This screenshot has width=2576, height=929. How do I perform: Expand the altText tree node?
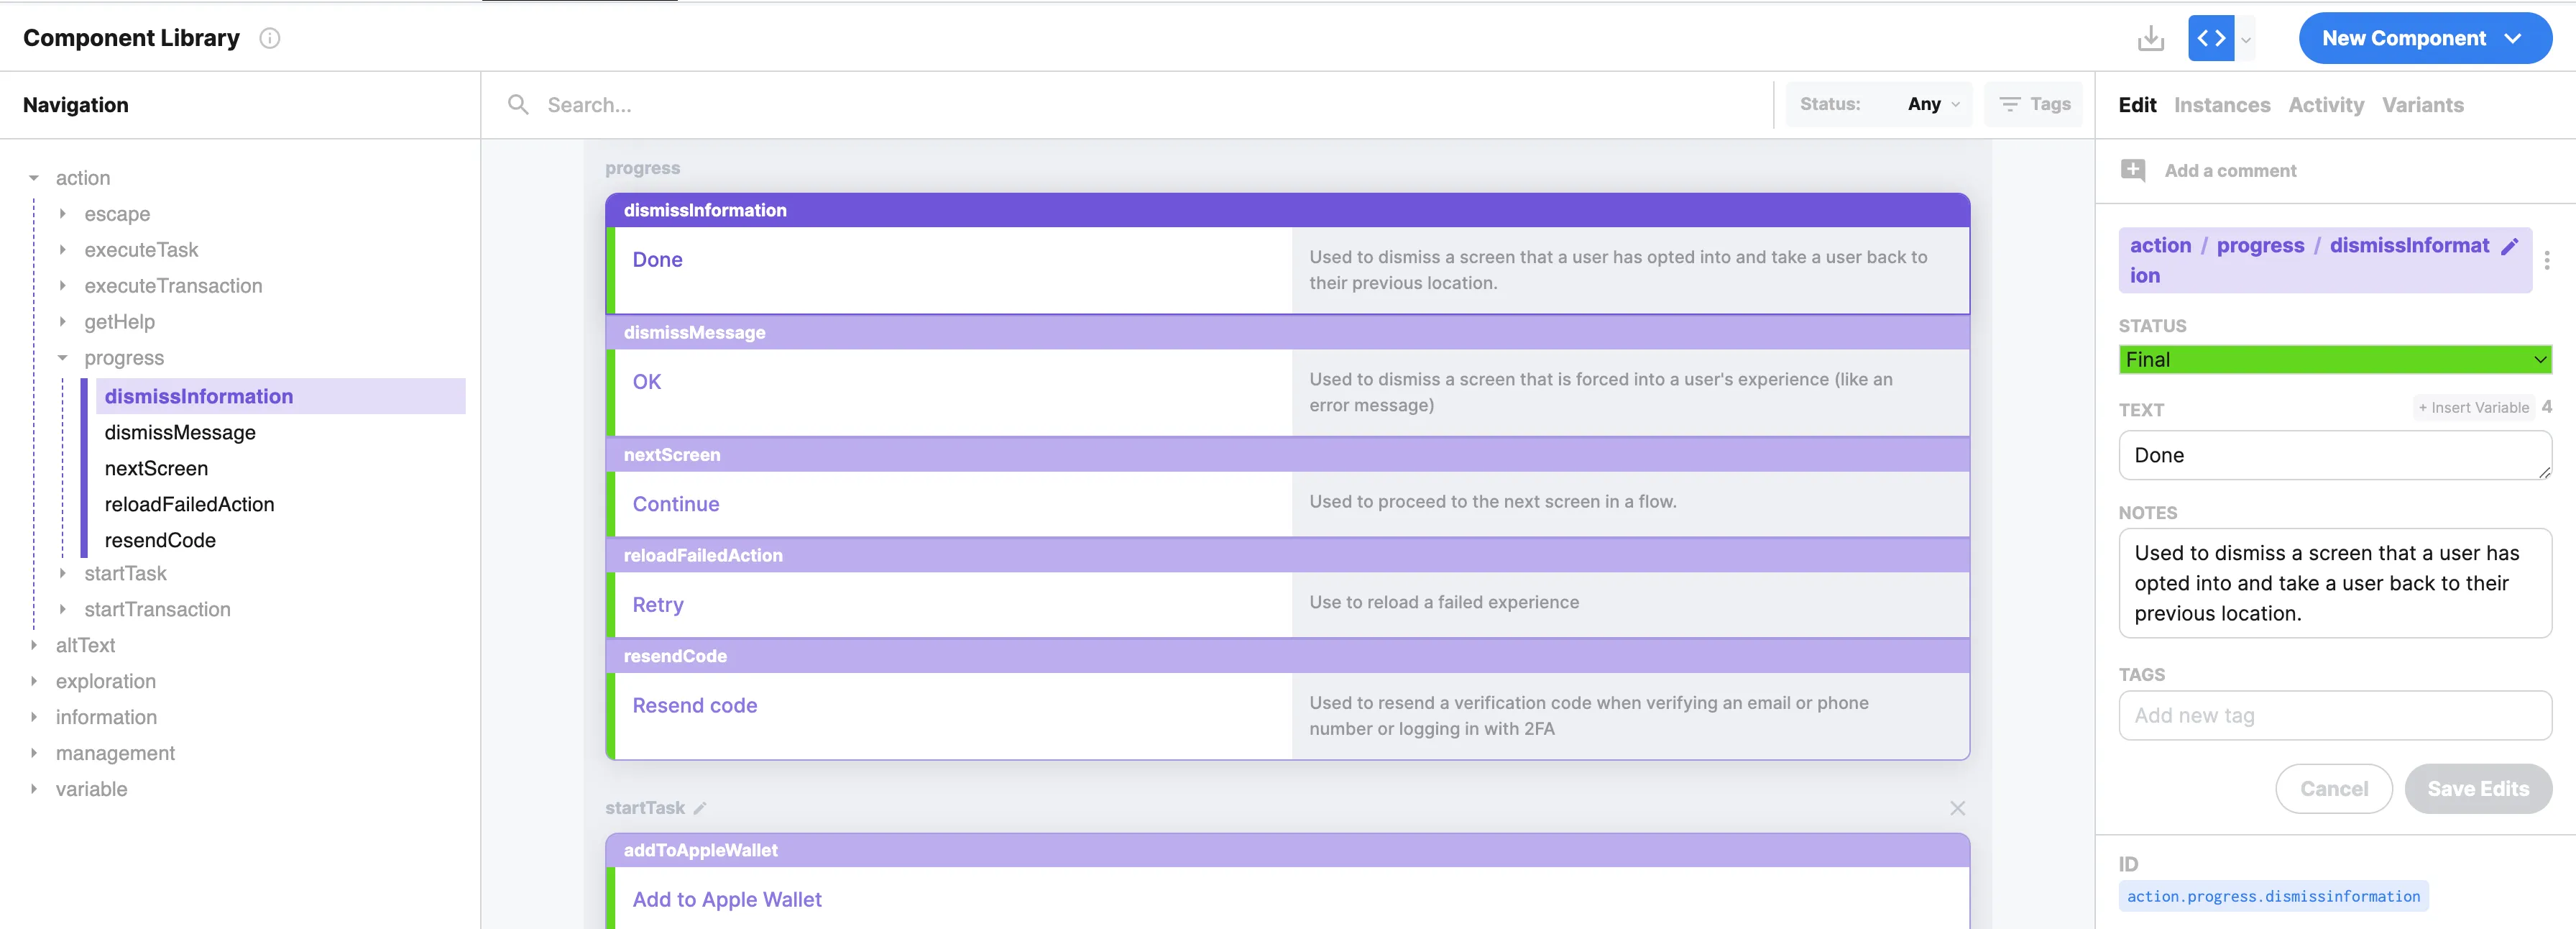[x=34, y=646]
